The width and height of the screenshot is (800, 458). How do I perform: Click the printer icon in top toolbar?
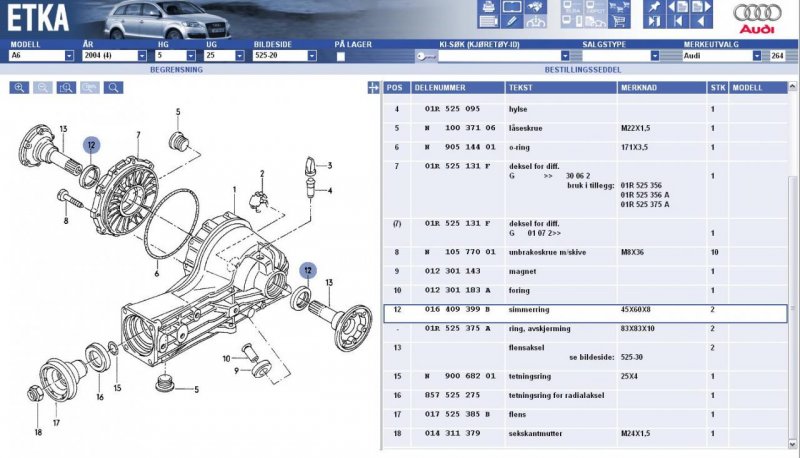point(489,6)
